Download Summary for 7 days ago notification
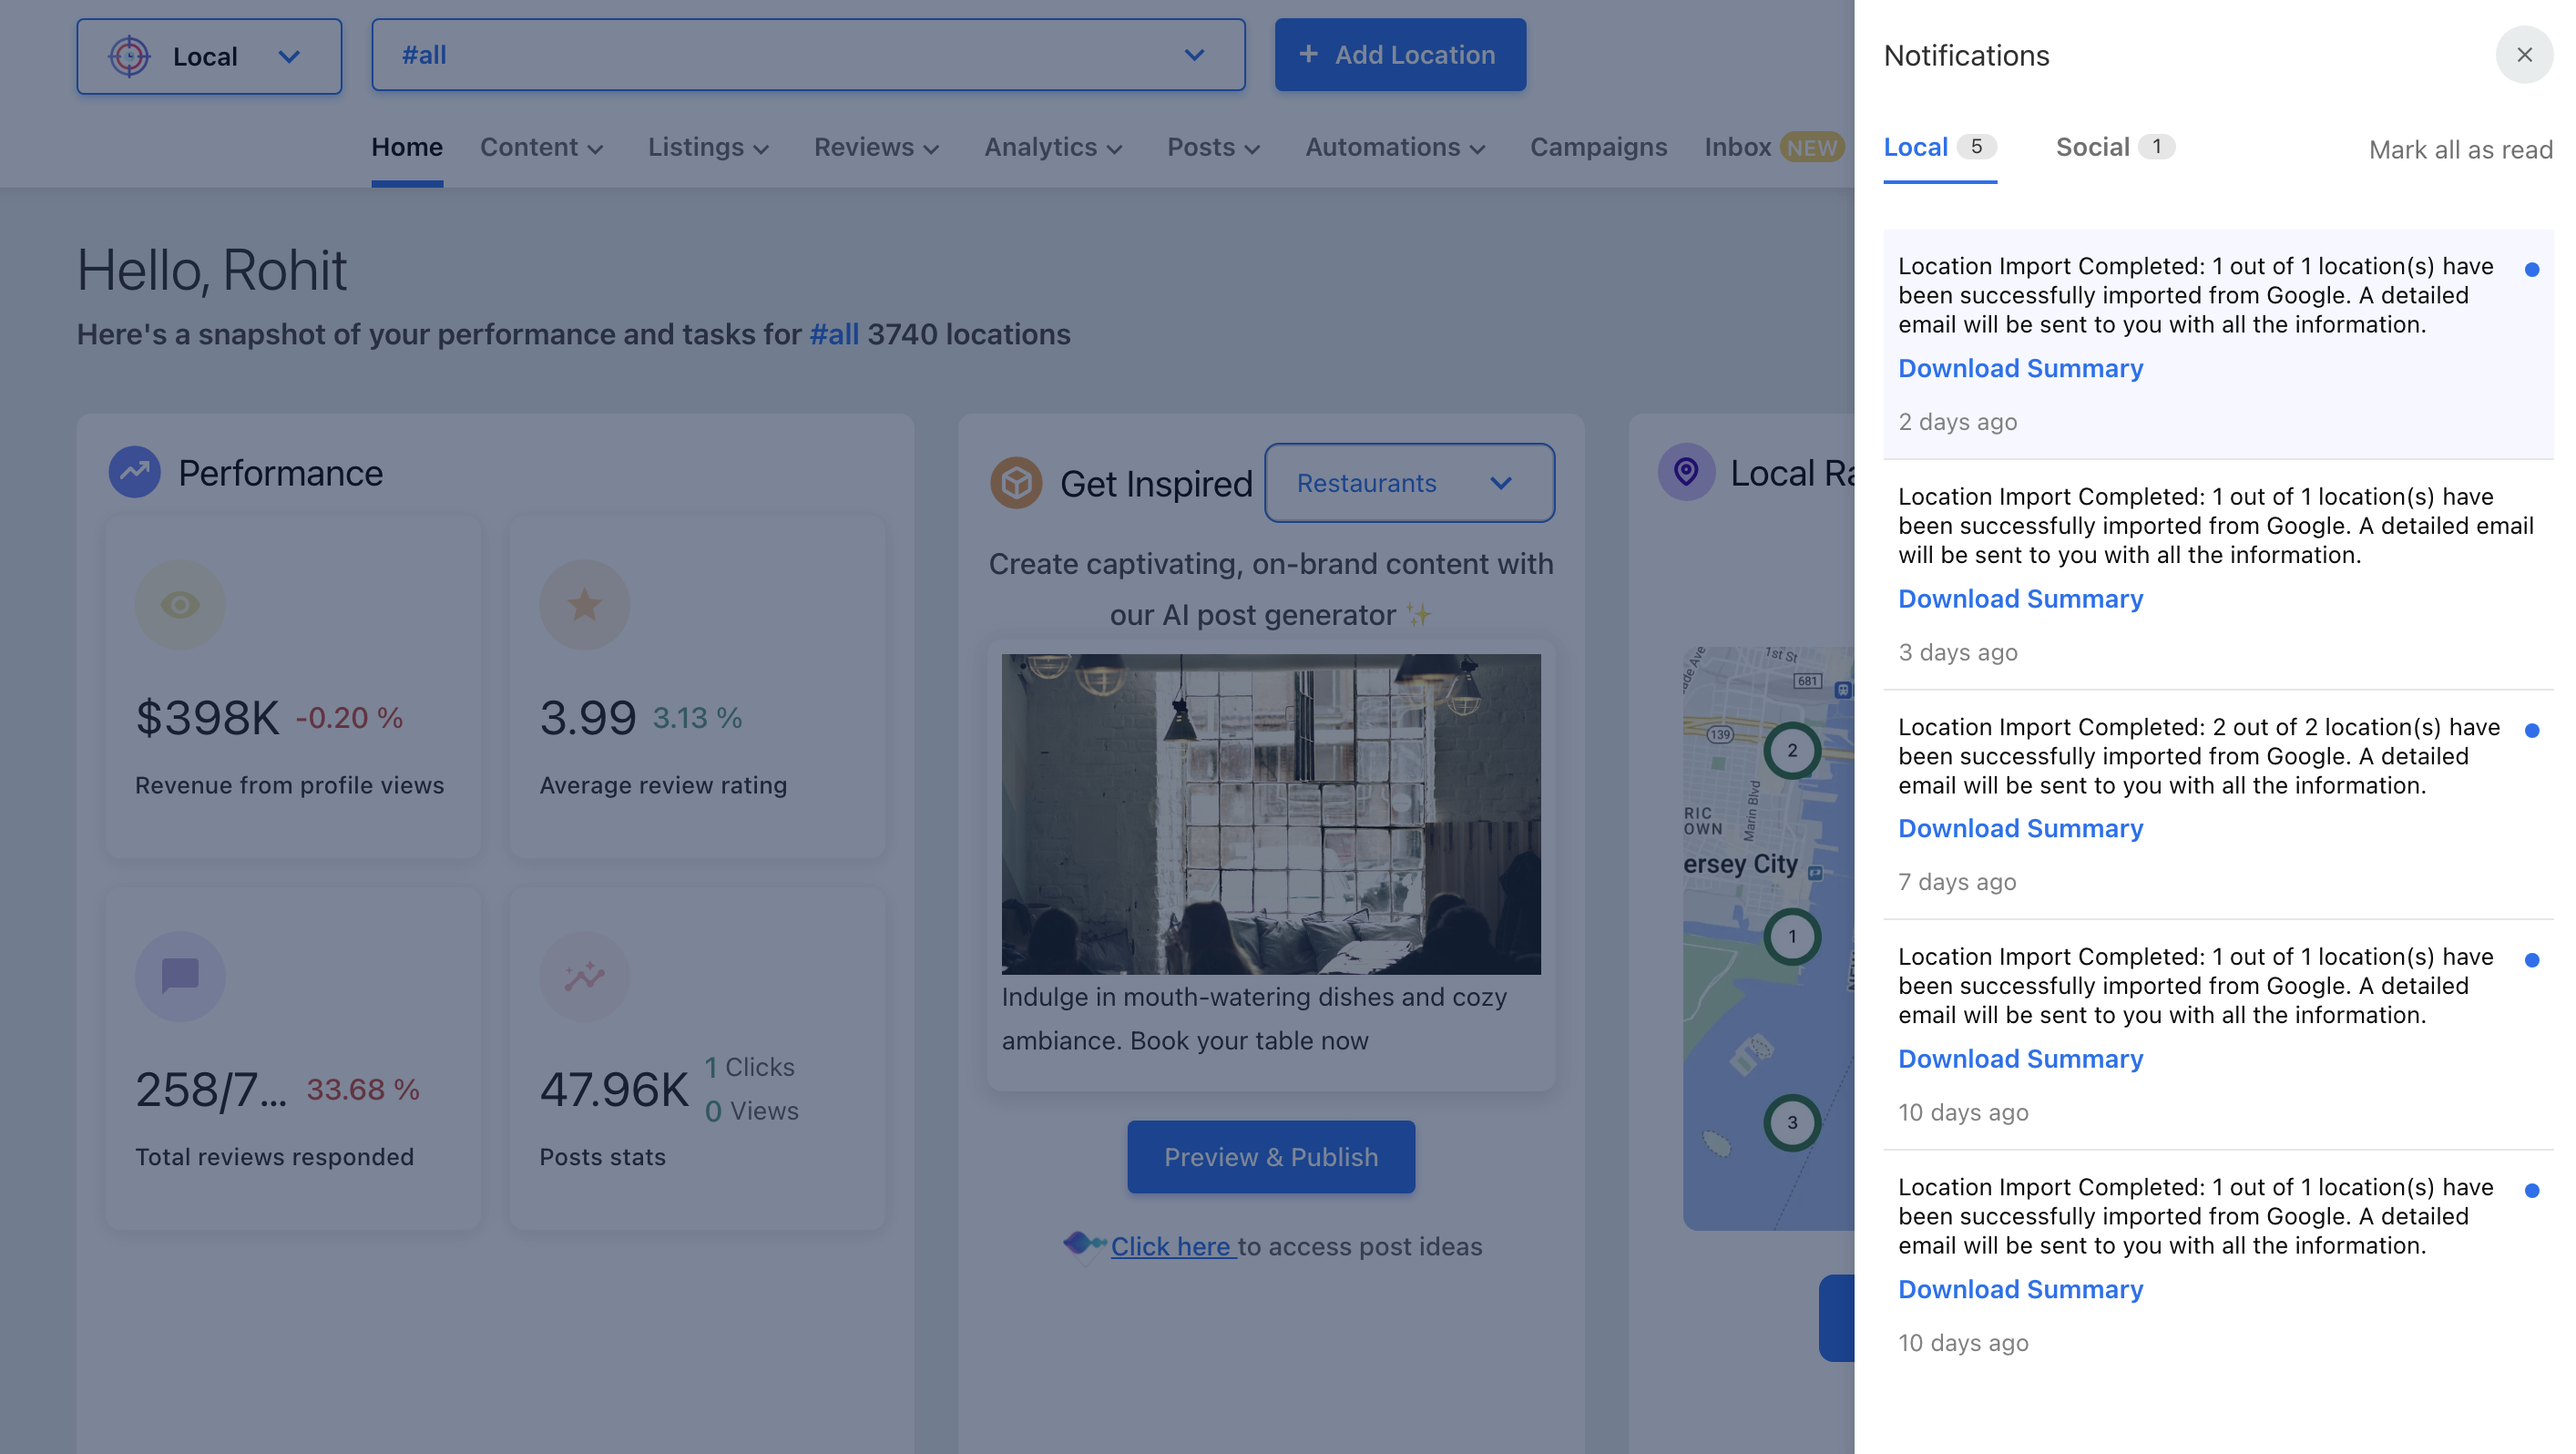 pyautogui.click(x=2020, y=828)
